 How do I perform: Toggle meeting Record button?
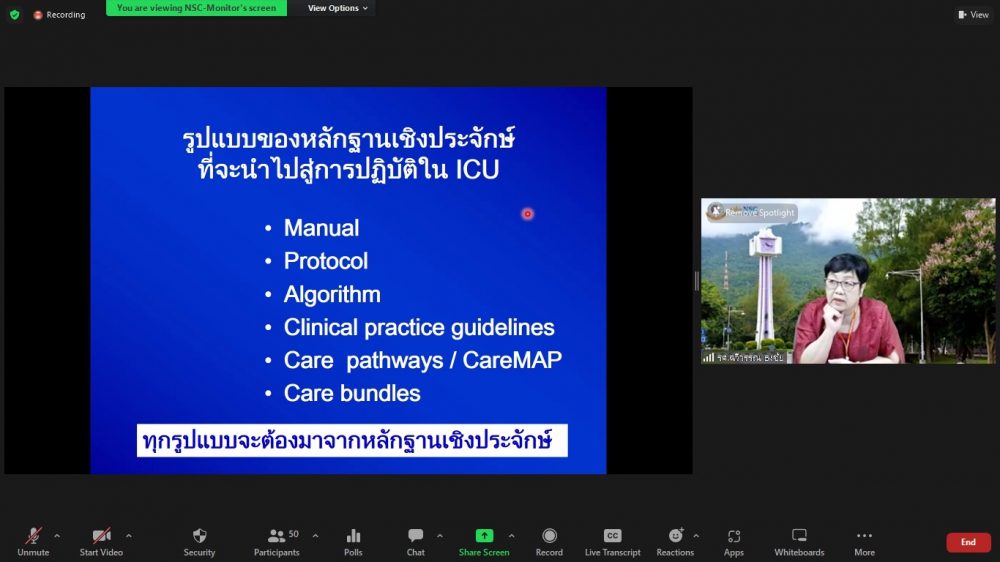[549, 541]
